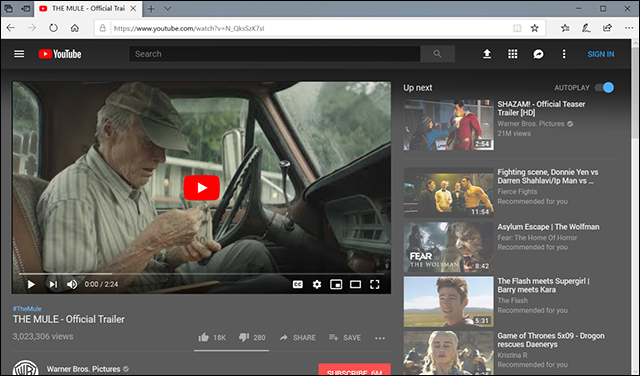This screenshot has width=640, height=376.
Task: Open the Flash meets Supergirl thumbnail
Action: click(449, 302)
